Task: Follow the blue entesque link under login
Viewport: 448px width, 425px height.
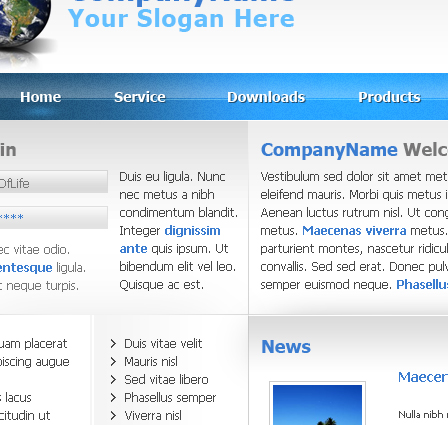Action: [x=26, y=268]
